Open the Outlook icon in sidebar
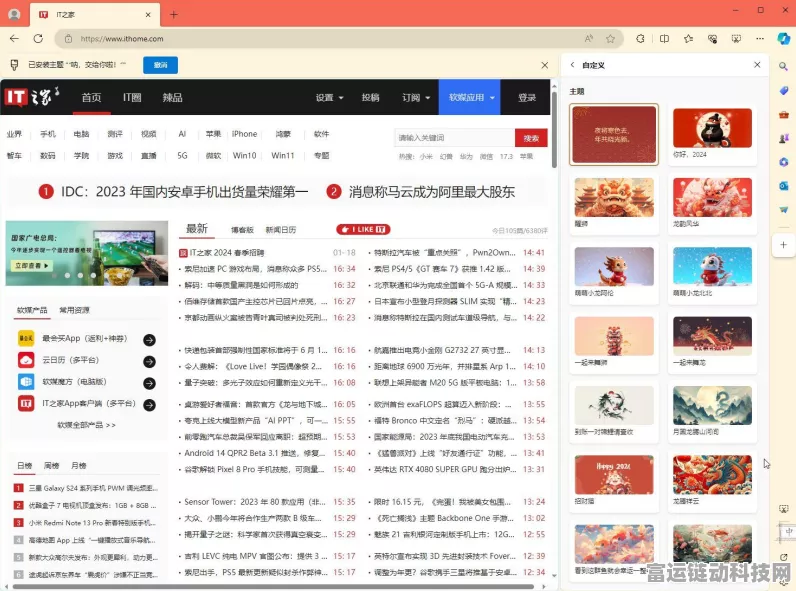Image resolution: width=796 pixels, height=591 pixels. click(x=783, y=186)
